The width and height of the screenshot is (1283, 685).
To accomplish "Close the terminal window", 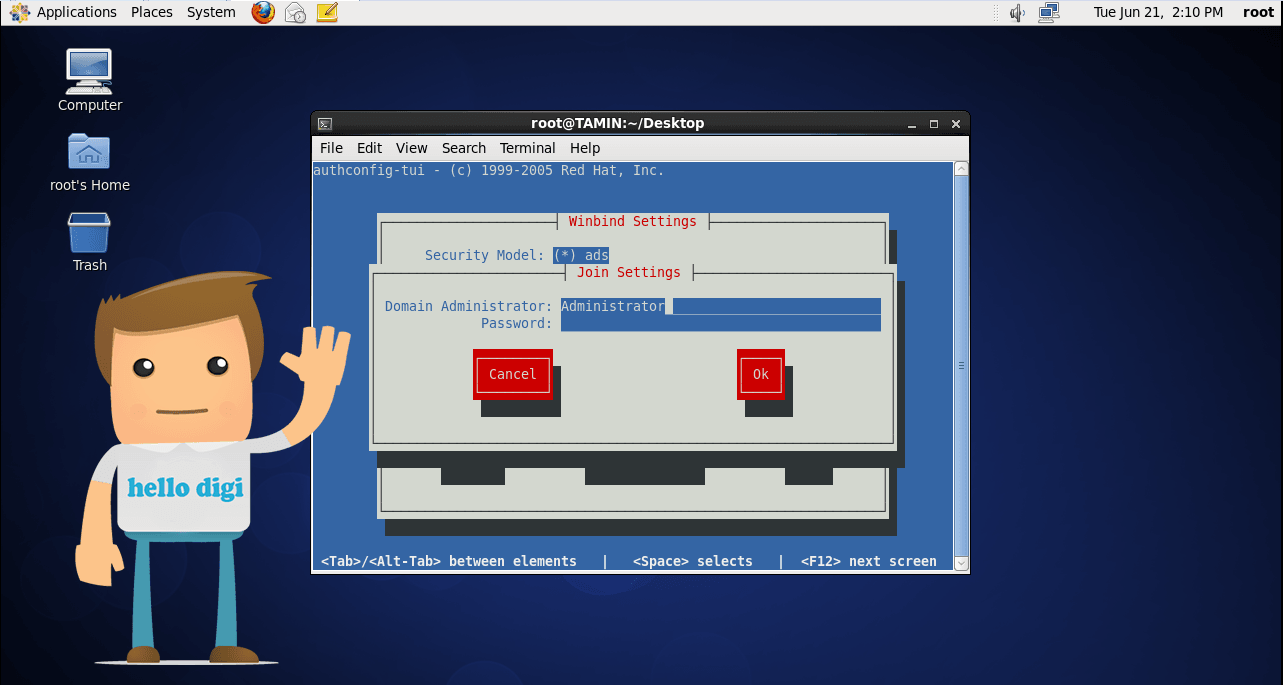I will pos(956,124).
